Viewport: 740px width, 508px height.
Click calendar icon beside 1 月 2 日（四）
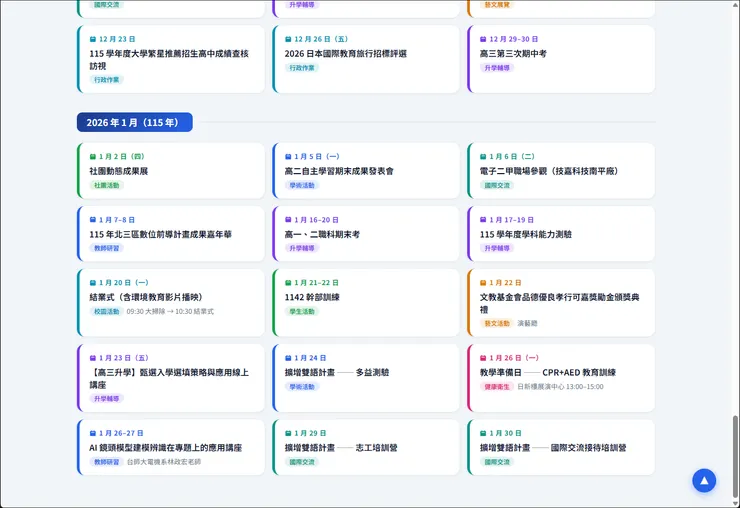pos(93,157)
